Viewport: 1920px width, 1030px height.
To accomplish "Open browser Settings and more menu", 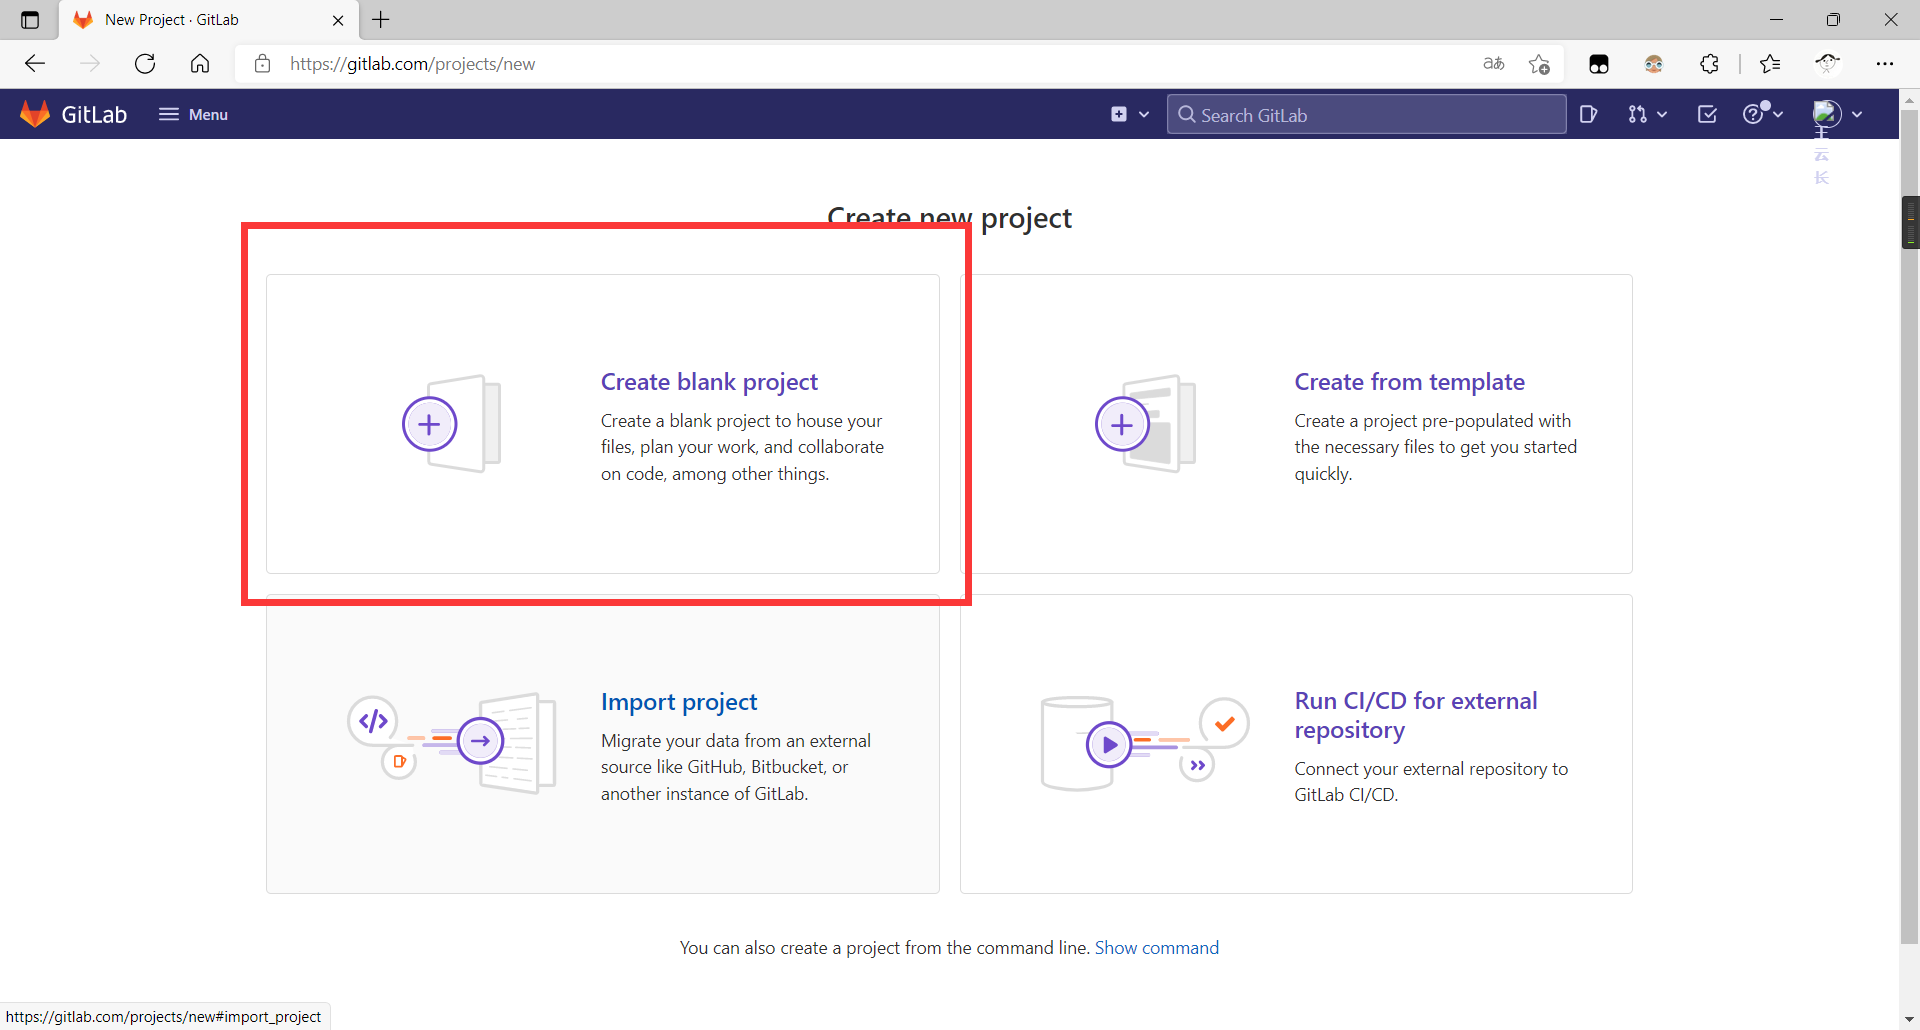I will point(1885,64).
